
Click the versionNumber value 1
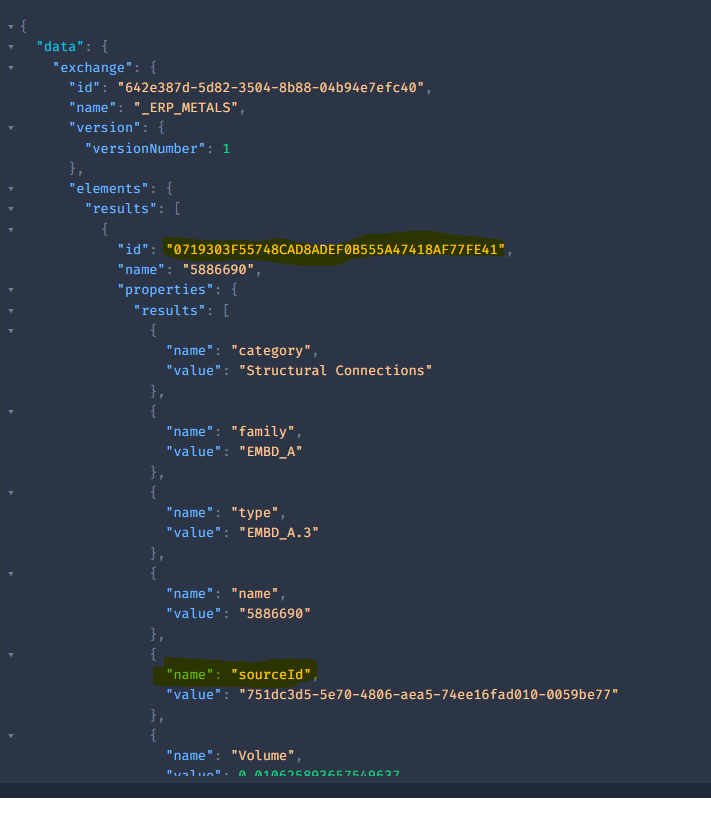[226, 148]
